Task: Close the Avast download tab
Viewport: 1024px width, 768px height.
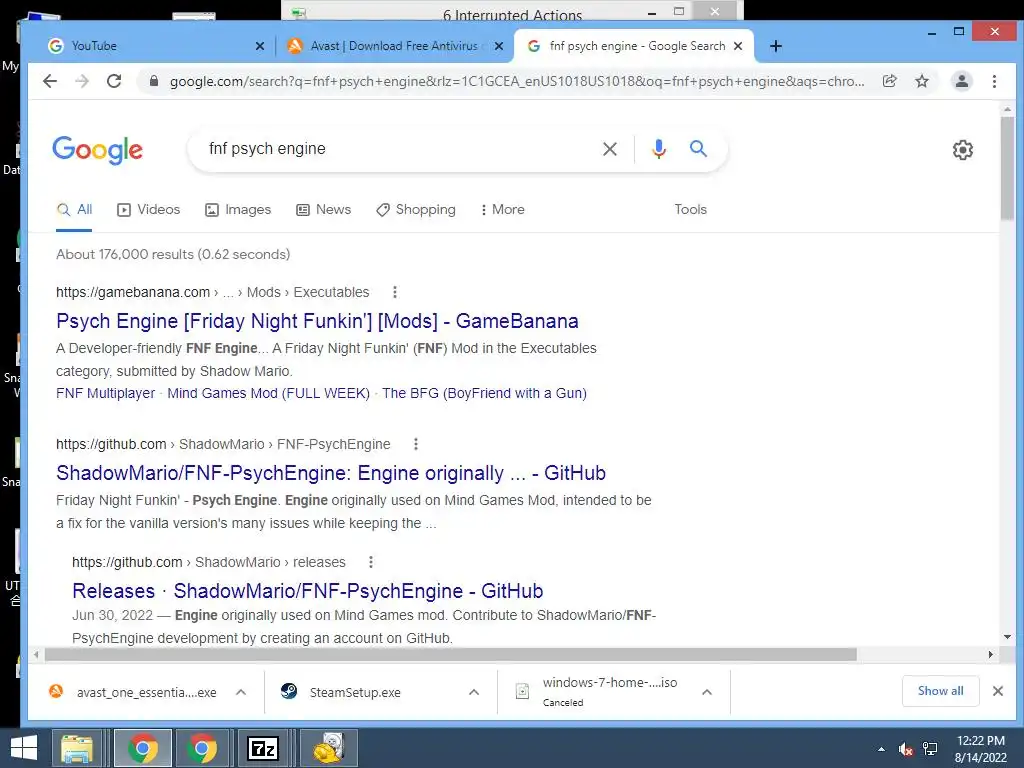Action: coord(499,46)
